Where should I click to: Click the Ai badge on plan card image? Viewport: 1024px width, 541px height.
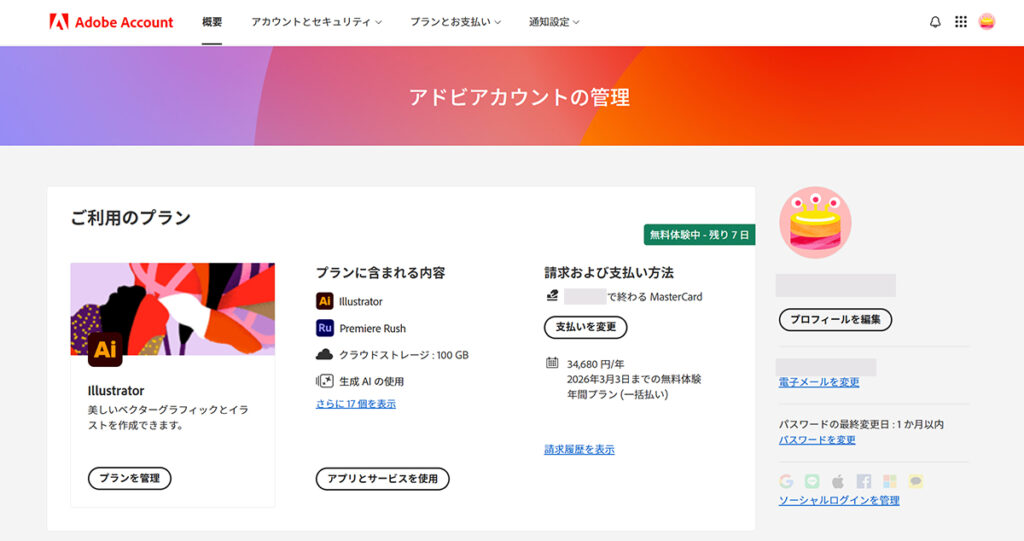coord(105,350)
